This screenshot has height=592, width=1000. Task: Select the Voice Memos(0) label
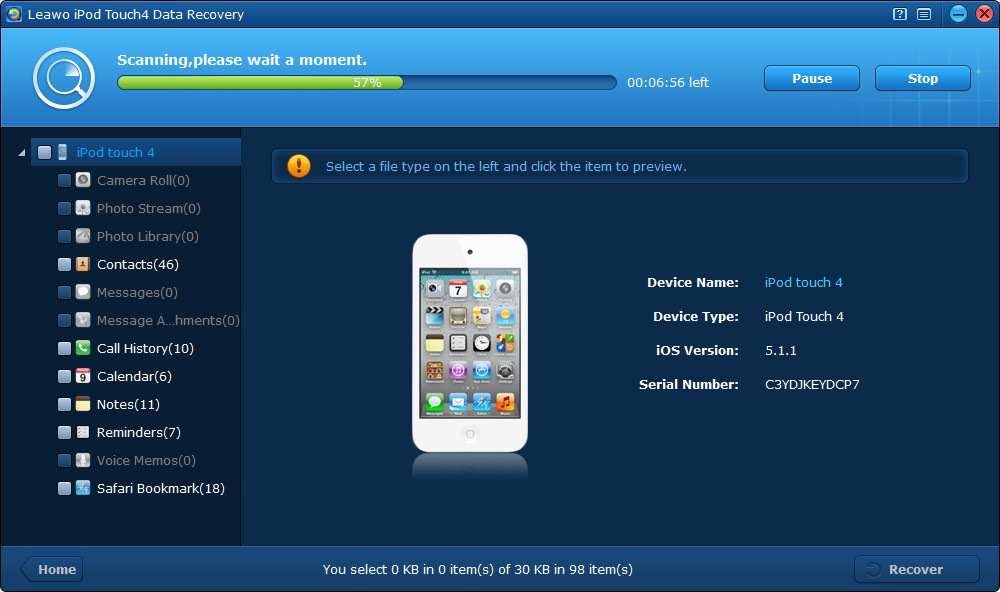146,461
